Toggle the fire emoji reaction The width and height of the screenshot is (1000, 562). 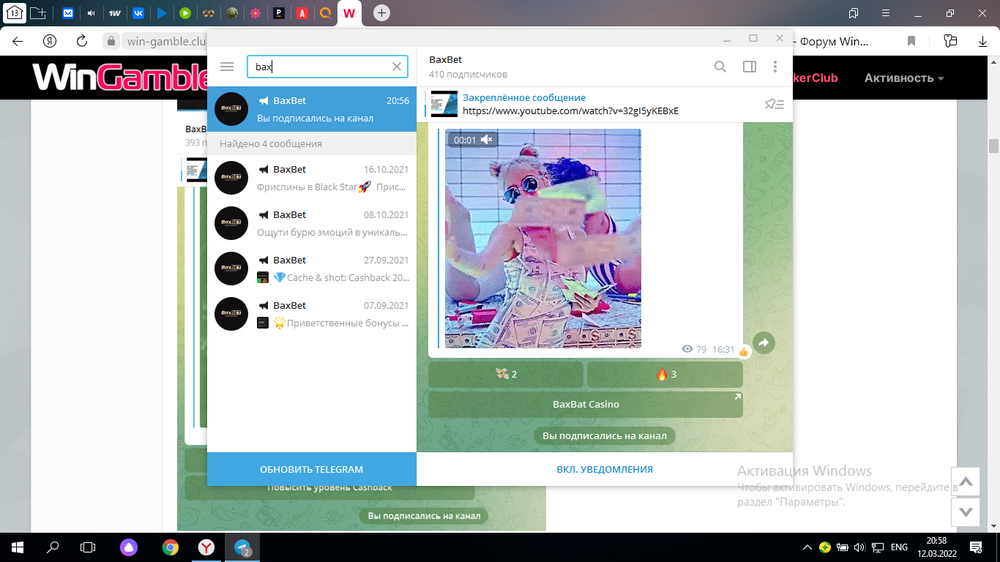click(x=665, y=375)
